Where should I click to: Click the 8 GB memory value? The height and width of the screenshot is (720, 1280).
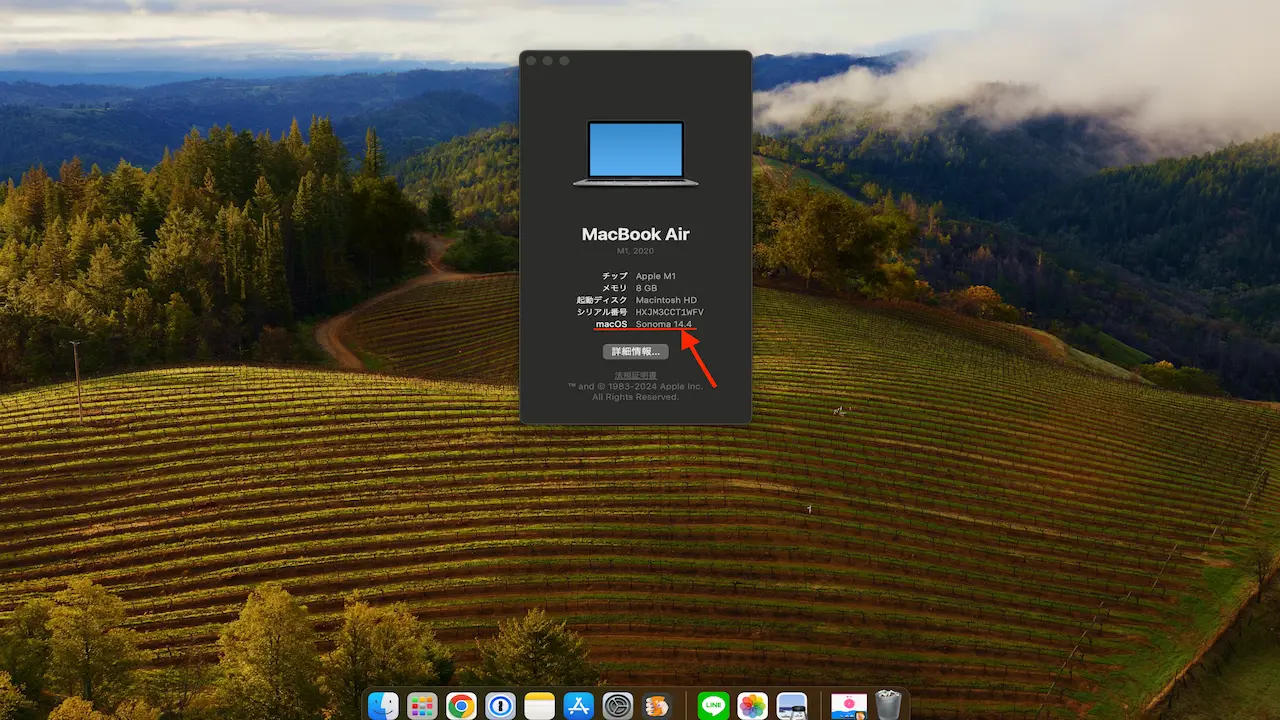[x=646, y=288]
